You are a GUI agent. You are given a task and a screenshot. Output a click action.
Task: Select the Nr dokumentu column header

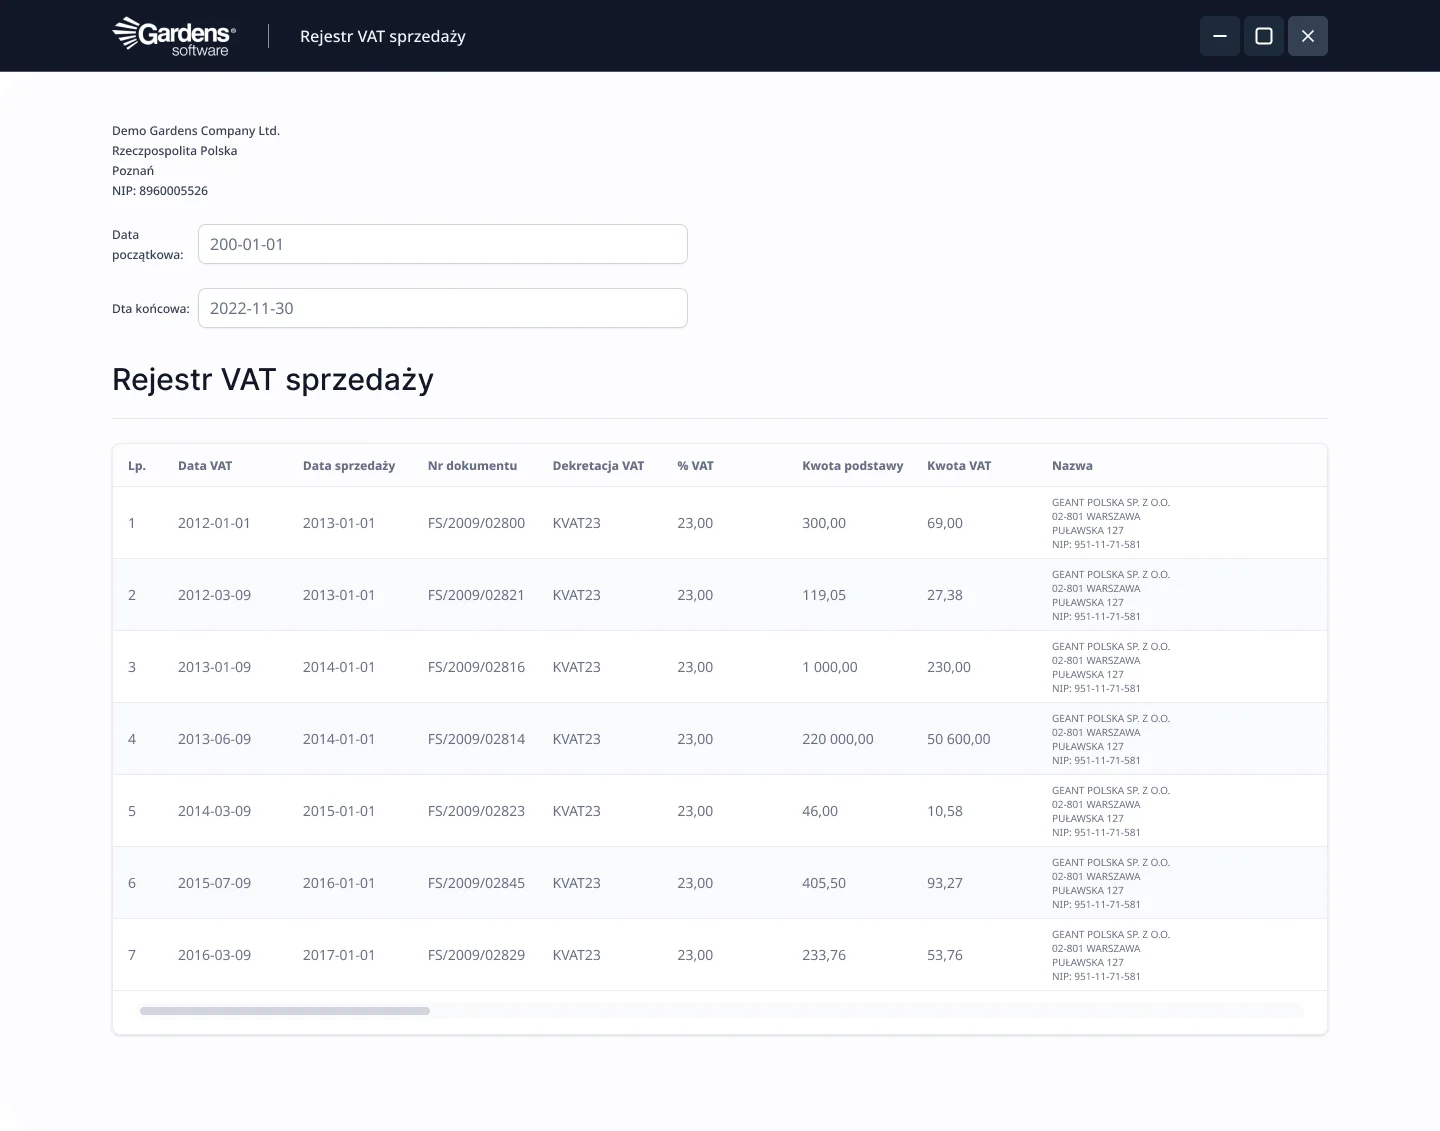pyautogui.click(x=472, y=466)
